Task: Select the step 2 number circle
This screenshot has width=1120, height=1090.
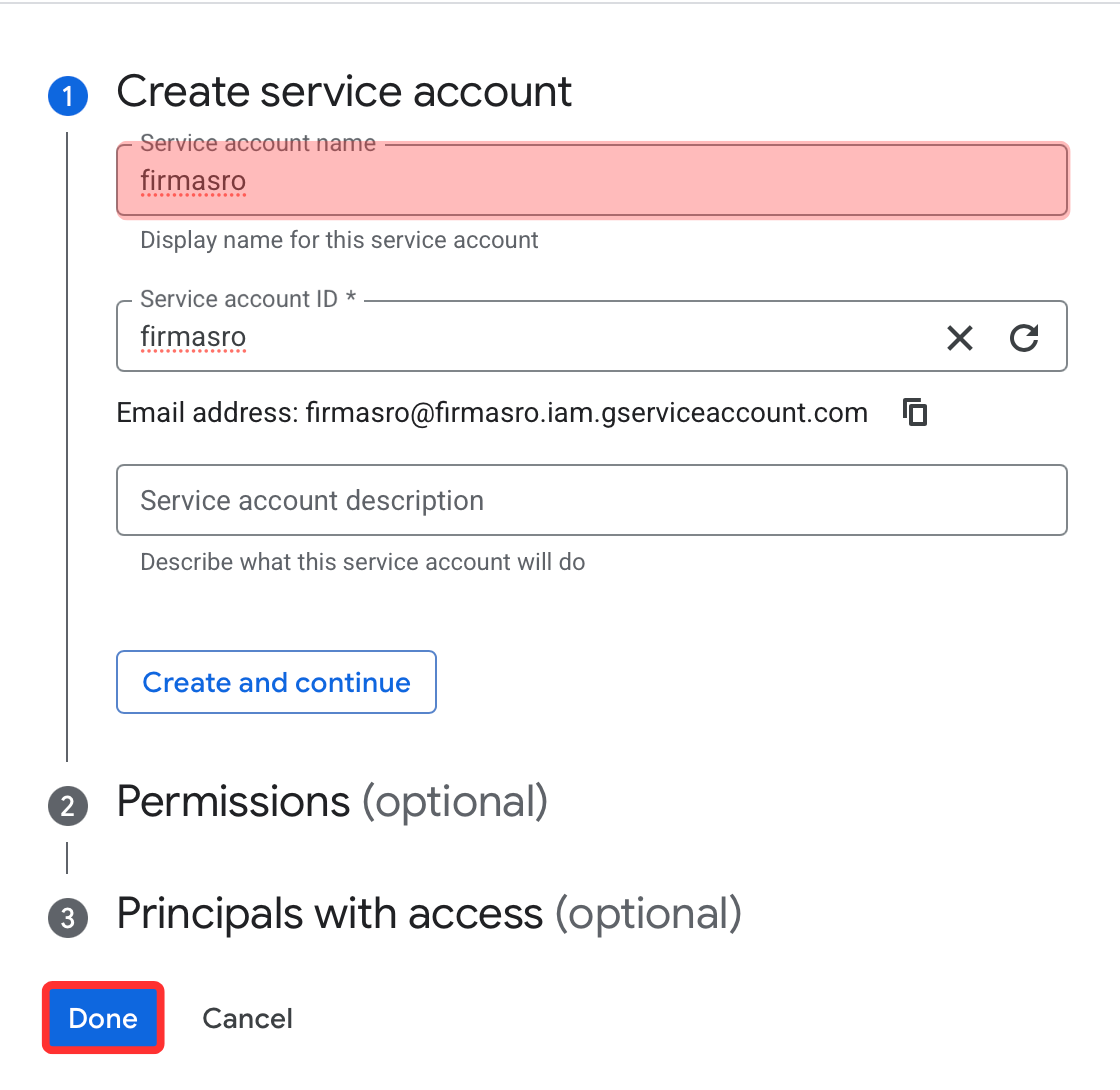Action: tap(68, 806)
